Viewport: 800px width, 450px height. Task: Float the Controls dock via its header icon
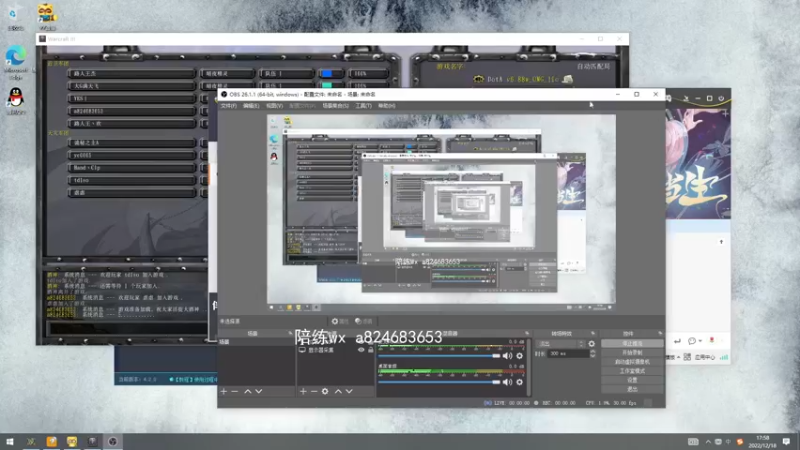[660, 333]
